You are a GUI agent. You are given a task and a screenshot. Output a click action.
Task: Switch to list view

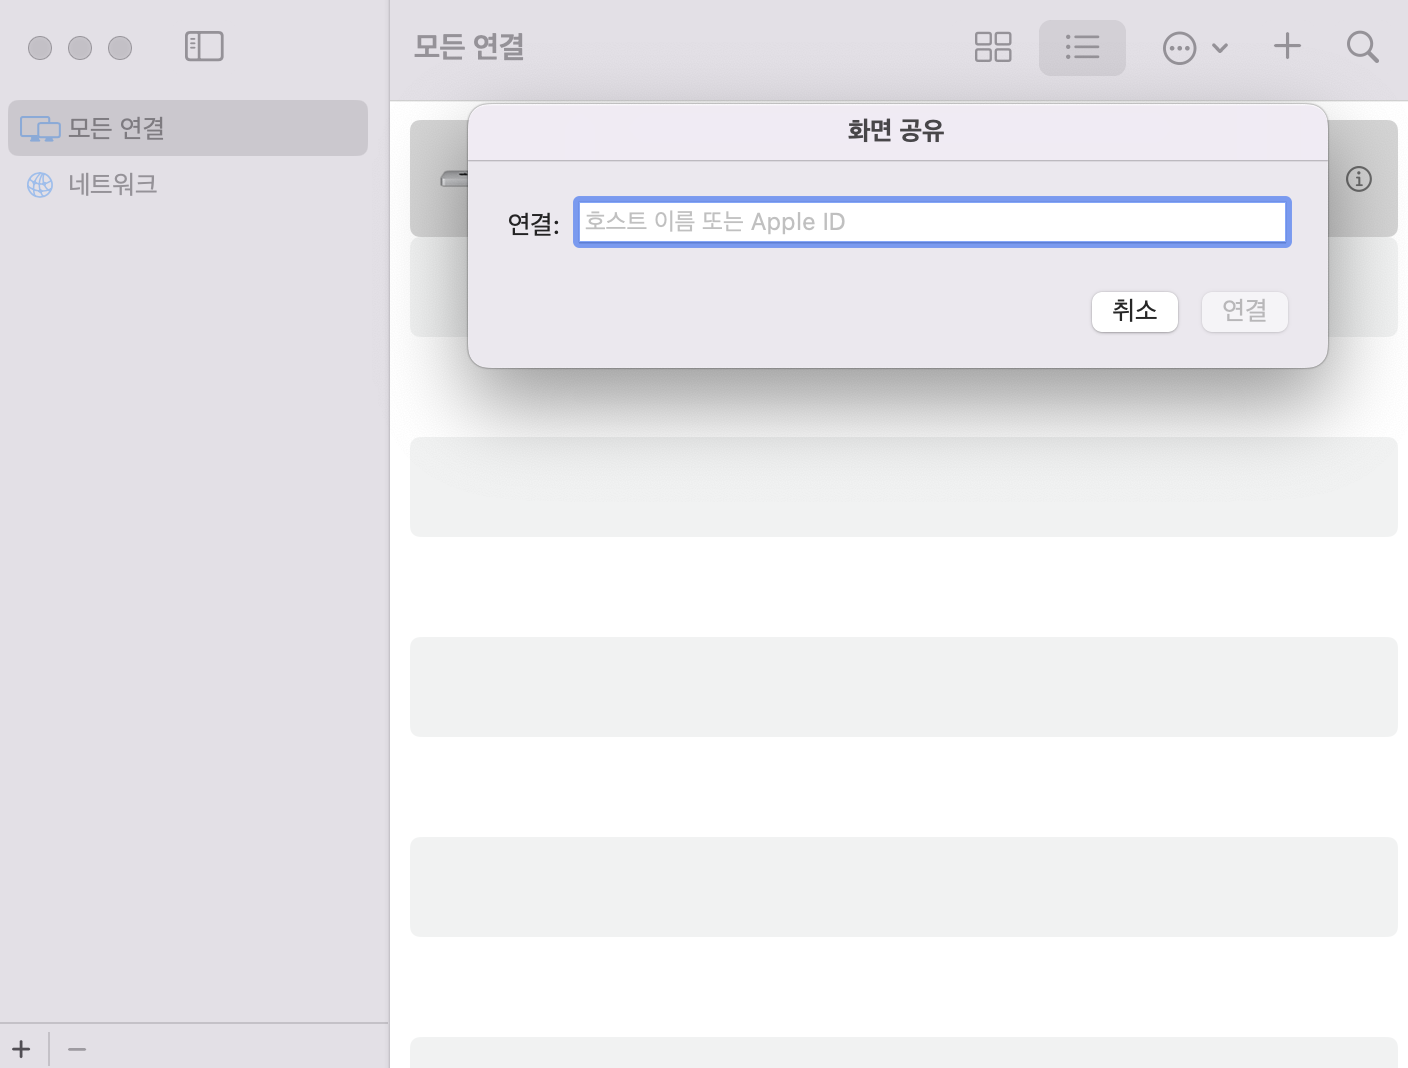click(1082, 47)
